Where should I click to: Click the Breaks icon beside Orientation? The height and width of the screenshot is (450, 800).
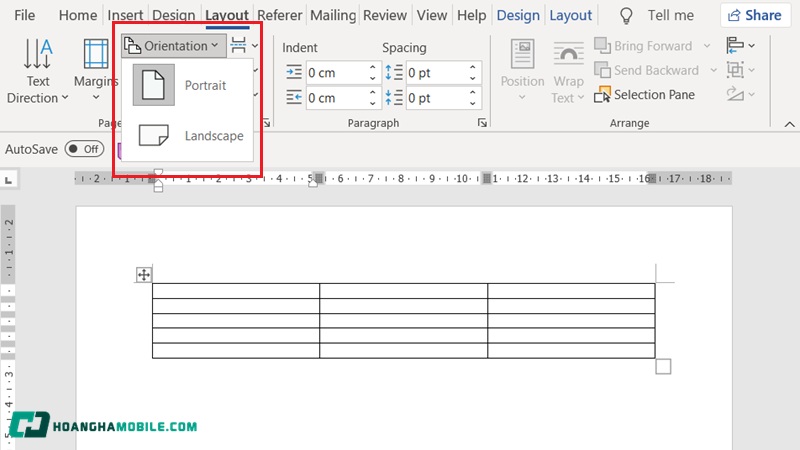(240, 46)
